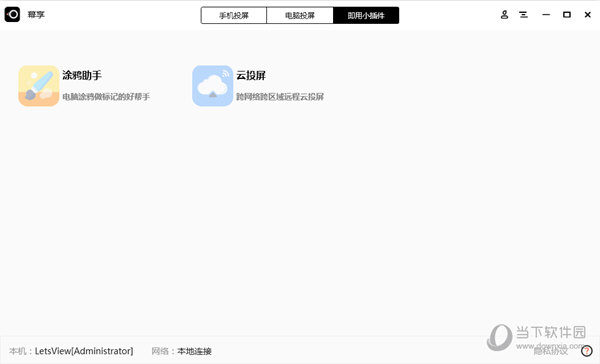The image size is (600, 364).
Task: Open the 云投屏 cloud plugin icon
Action: click(x=213, y=86)
